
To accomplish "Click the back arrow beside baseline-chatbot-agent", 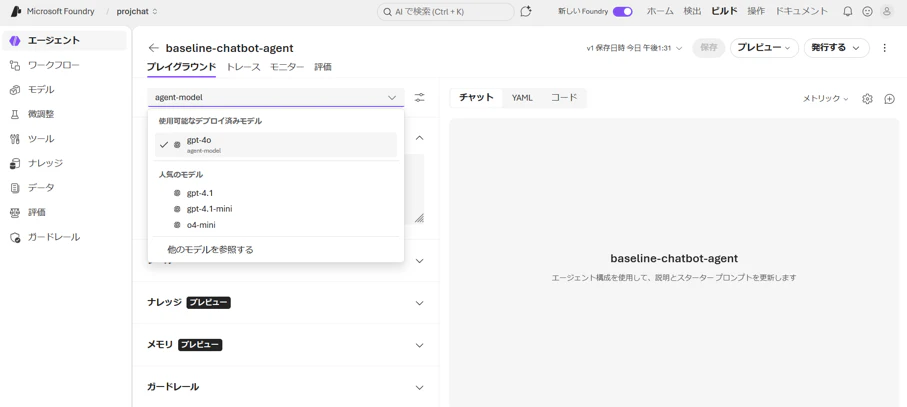I will tap(153, 48).
